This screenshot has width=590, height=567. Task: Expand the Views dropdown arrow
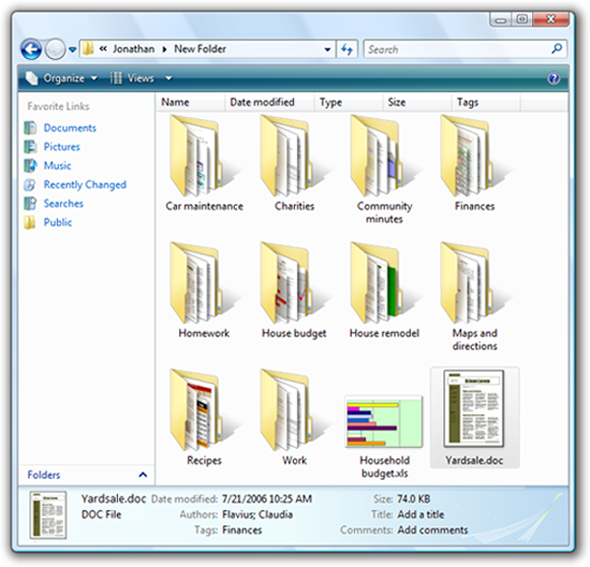click(x=169, y=78)
